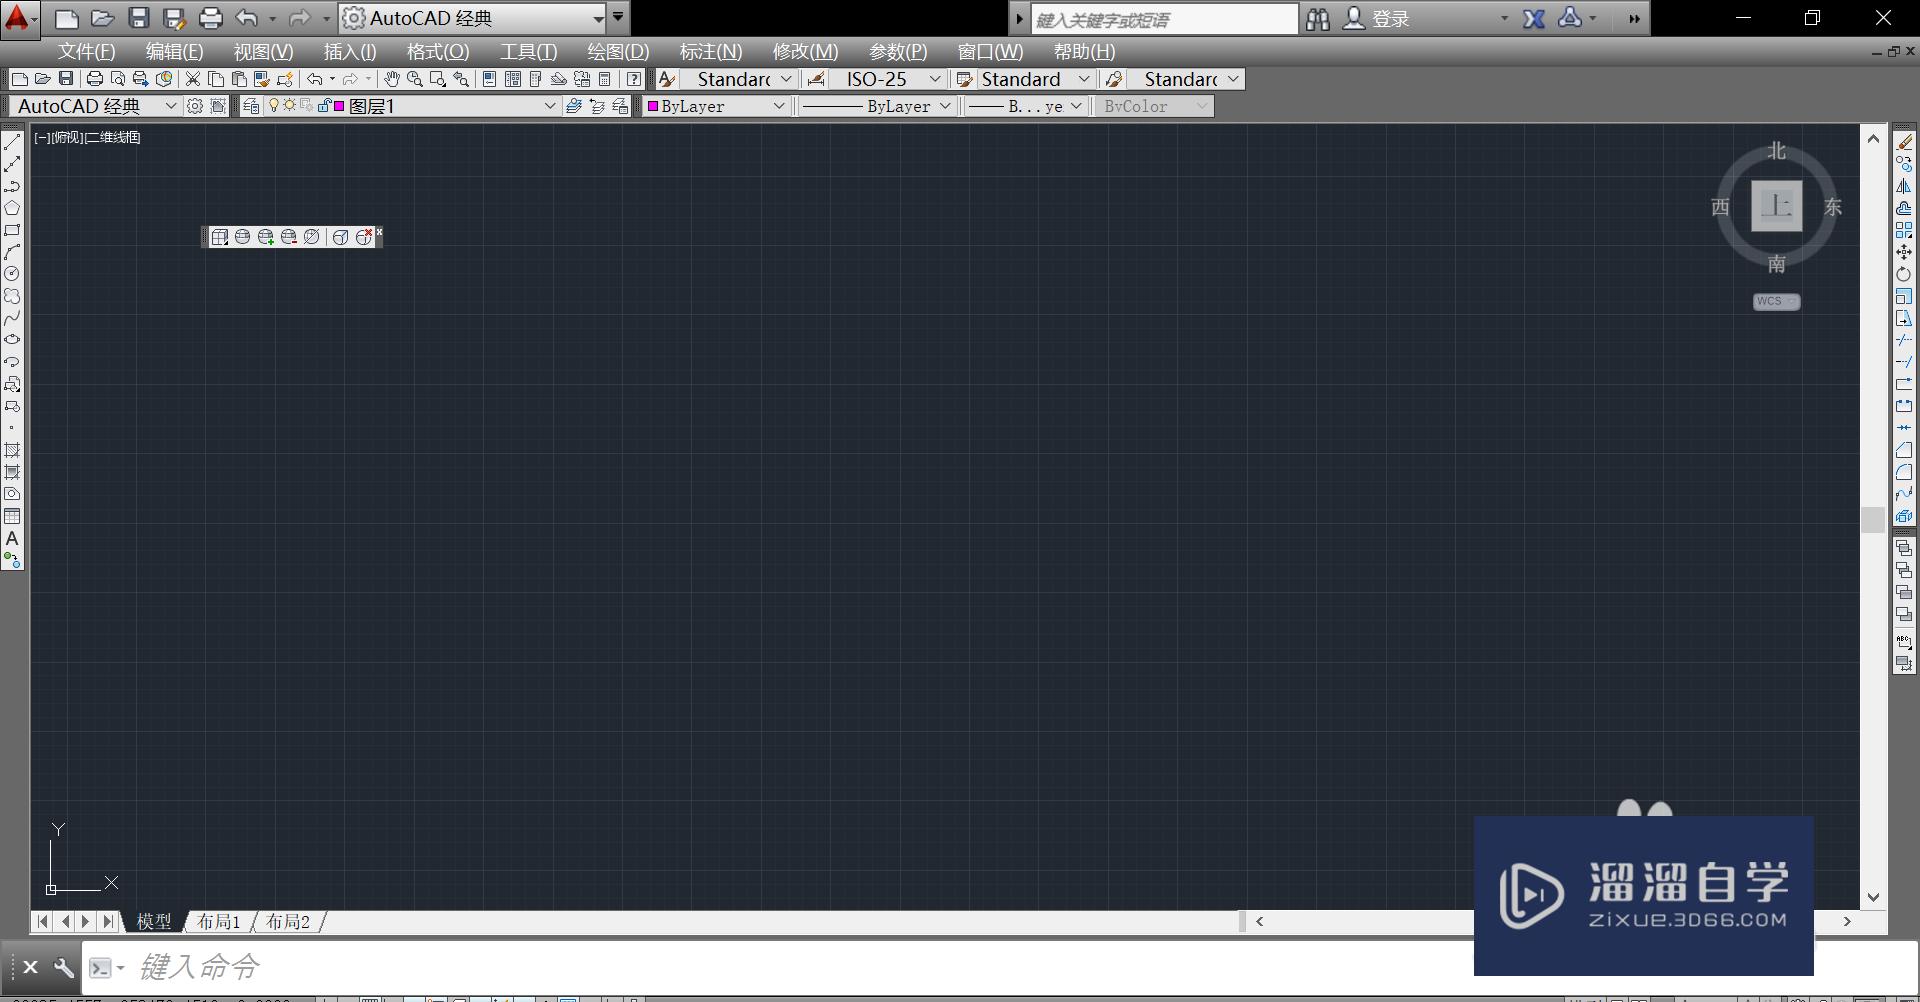Select the Offset modify tool
The height and width of the screenshot is (1002, 1920).
point(1904,208)
